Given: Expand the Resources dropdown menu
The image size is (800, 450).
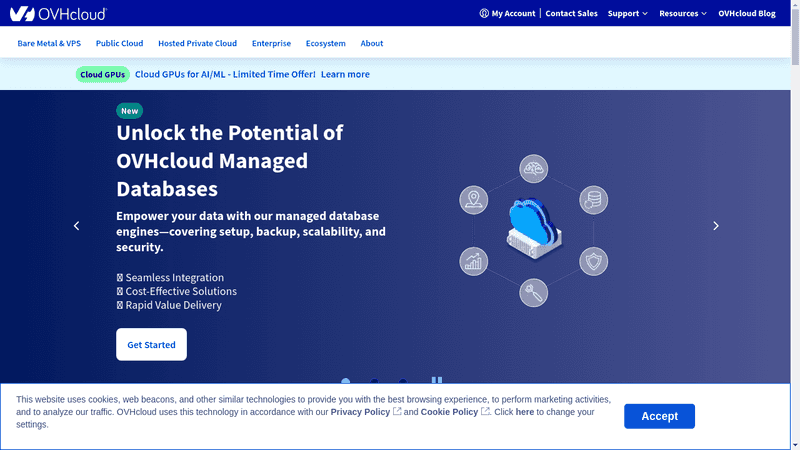Looking at the screenshot, I should 683,14.
